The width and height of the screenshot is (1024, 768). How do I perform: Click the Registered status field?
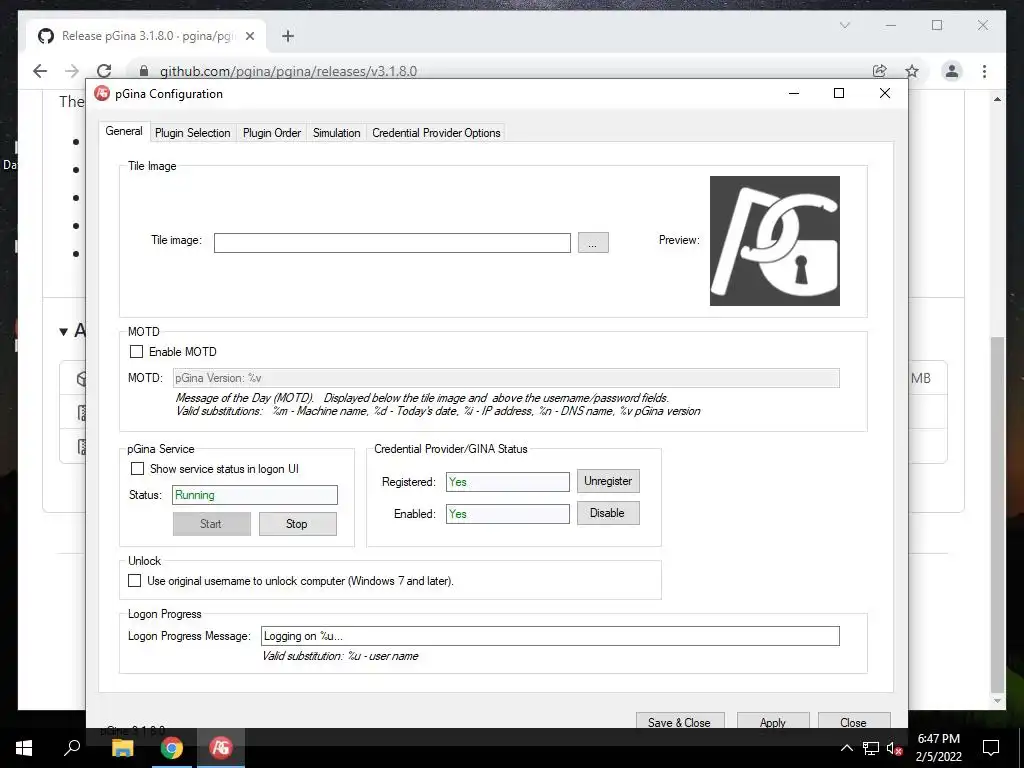507,482
